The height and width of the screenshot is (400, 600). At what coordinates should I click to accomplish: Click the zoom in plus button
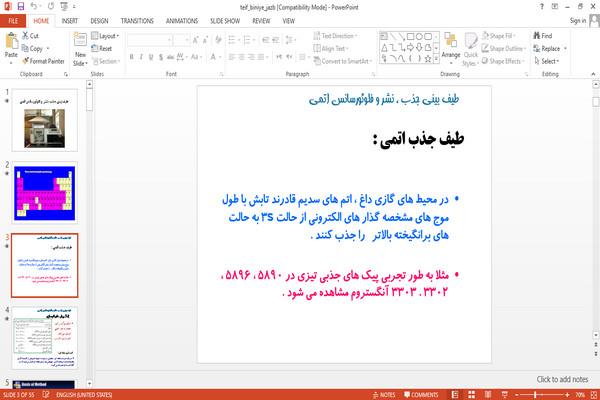point(567,395)
